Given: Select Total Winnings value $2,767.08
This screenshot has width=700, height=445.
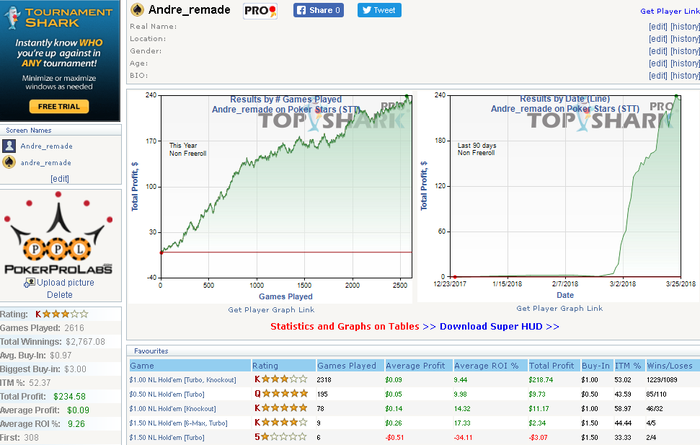Looking at the screenshot, I should point(85,342).
